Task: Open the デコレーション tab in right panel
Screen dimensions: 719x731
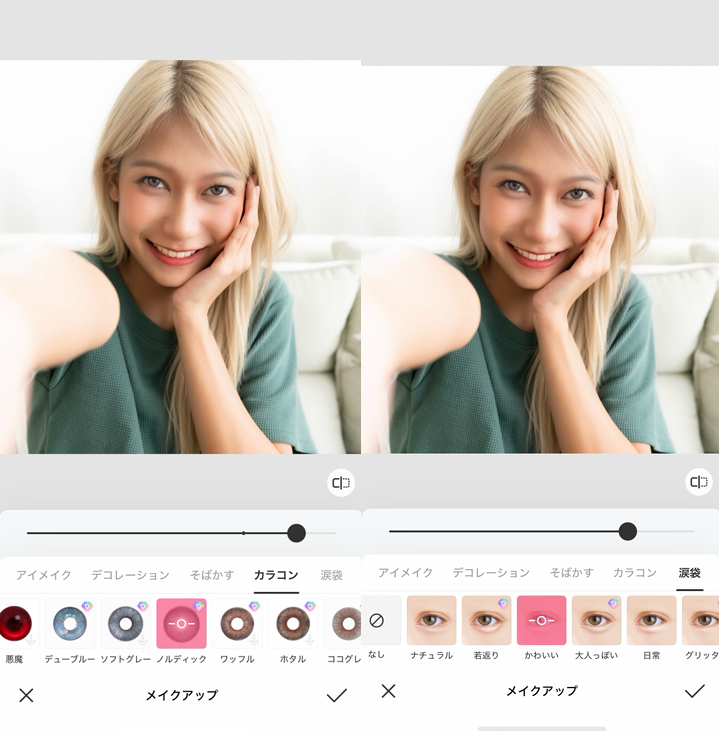Action: pyautogui.click(x=491, y=572)
